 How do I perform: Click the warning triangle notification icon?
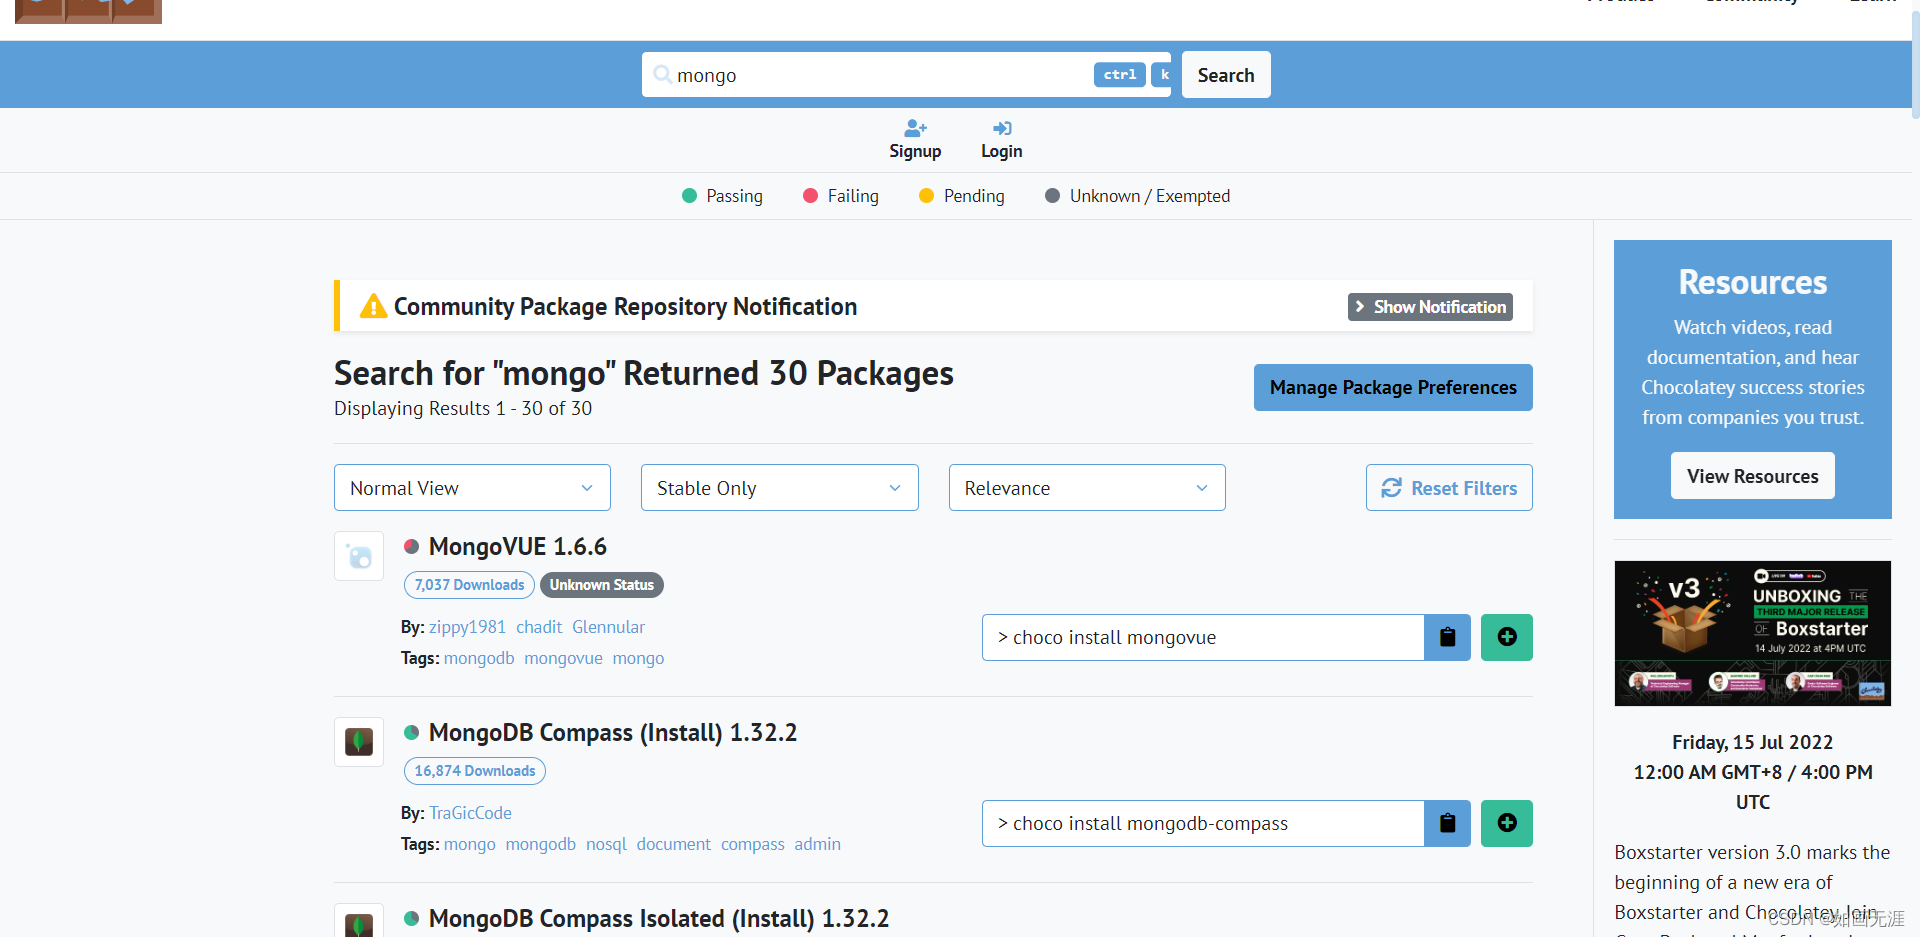pyautogui.click(x=373, y=306)
